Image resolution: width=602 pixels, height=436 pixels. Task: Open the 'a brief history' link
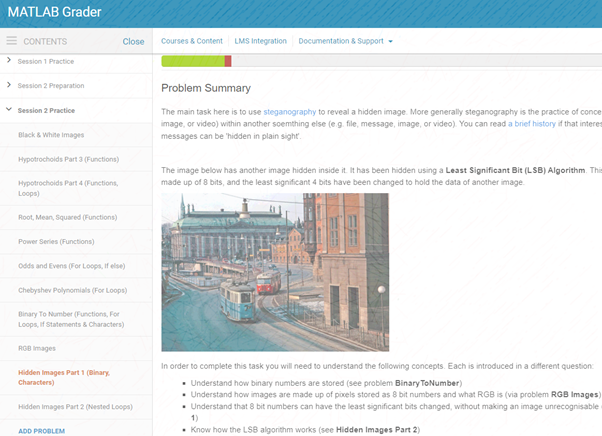532,124
